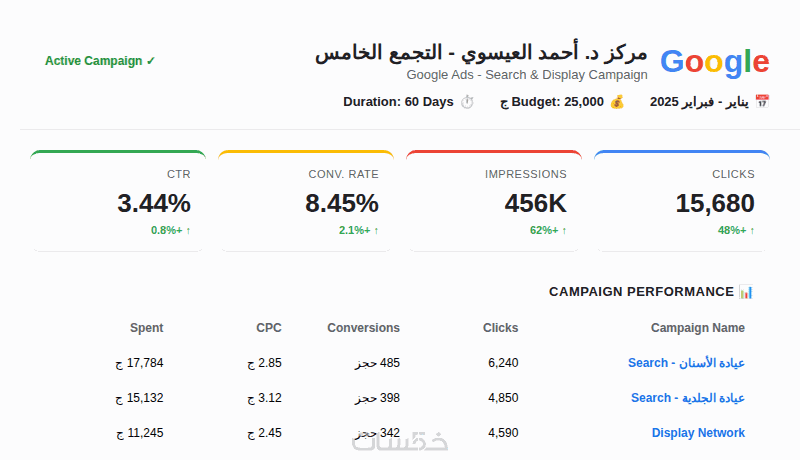This screenshot has width=800, height=460.
Task: Select the Clicks metric card
Action: coord(682,201)
